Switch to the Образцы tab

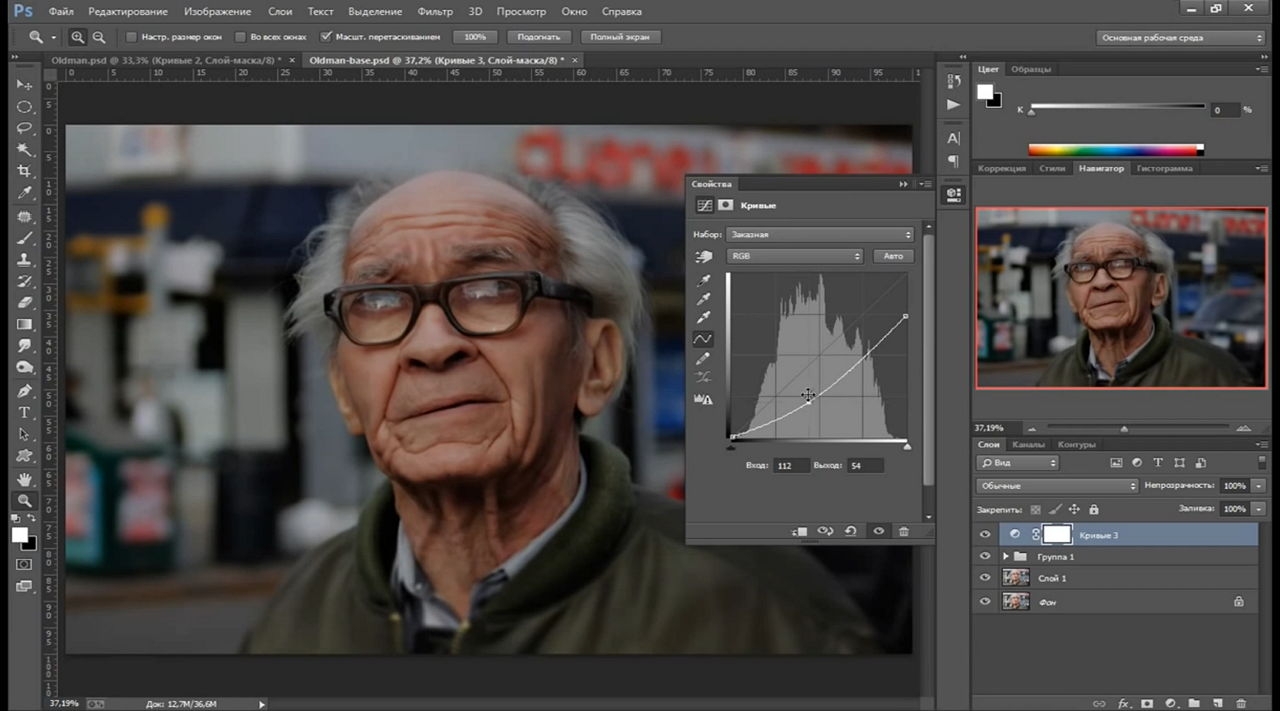coord(1030,69)
